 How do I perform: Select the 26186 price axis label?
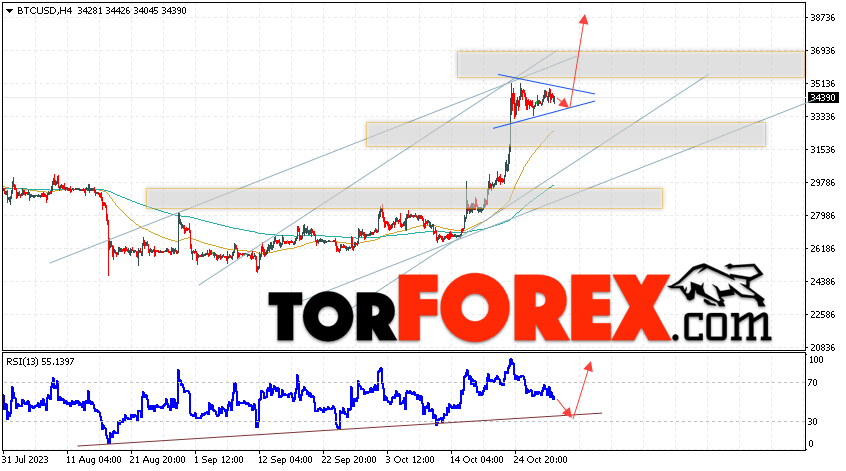pyautogui.click(x=823, y=249)
